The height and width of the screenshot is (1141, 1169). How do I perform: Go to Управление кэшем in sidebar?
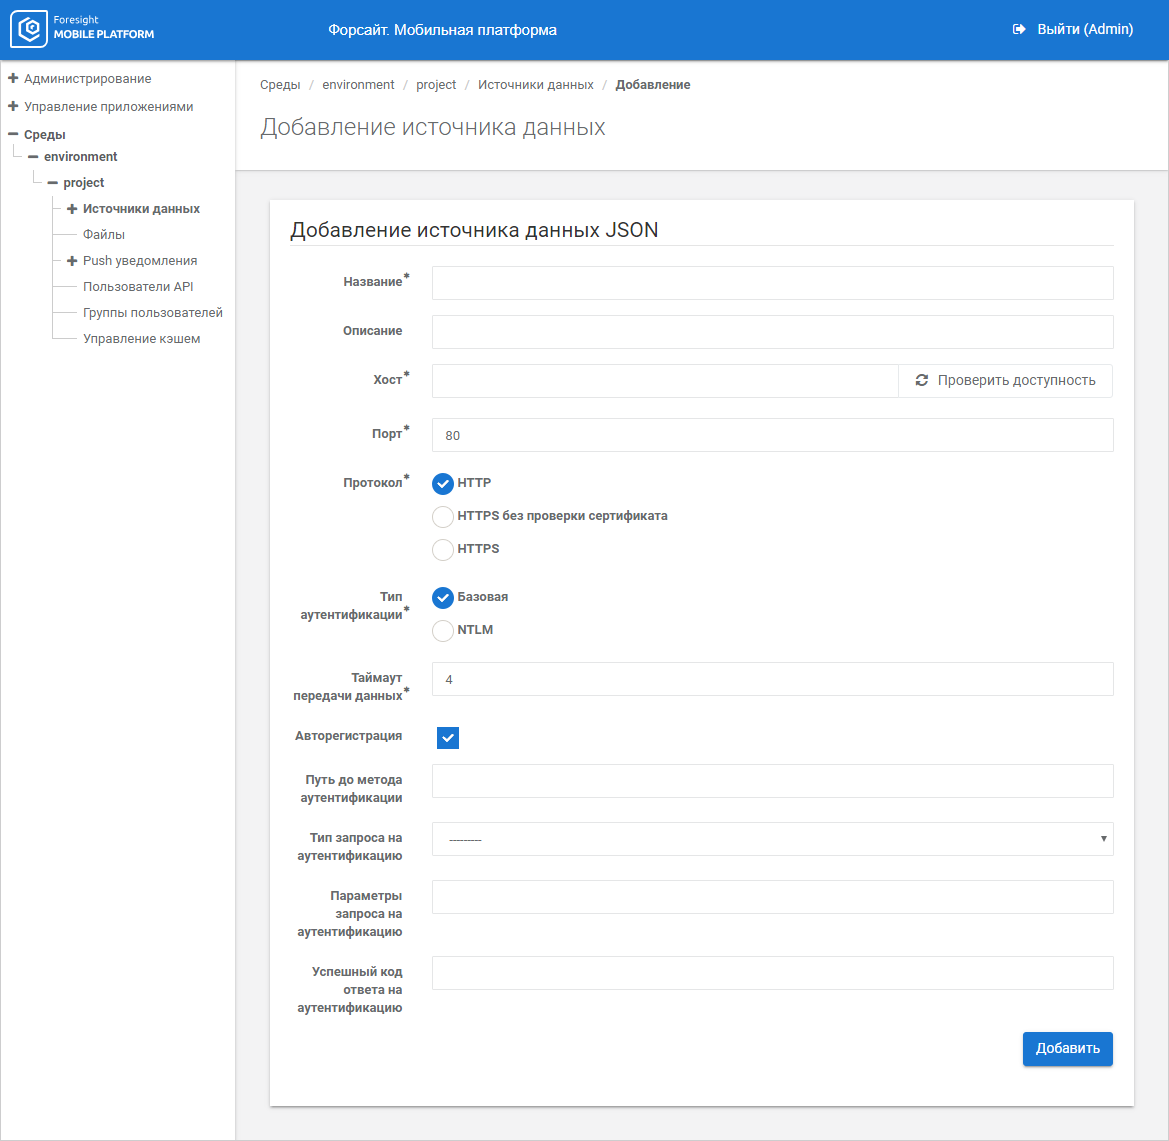[141, 339]
